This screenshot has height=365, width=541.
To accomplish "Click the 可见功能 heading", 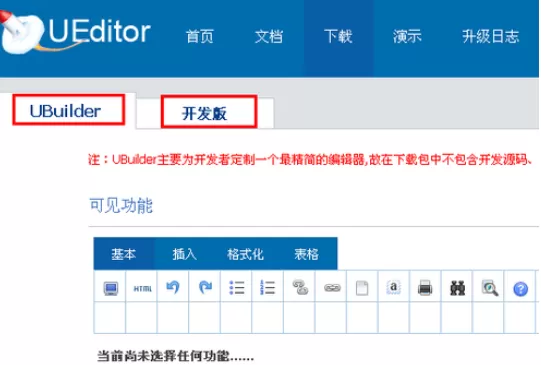I will (x=121, y=206).
